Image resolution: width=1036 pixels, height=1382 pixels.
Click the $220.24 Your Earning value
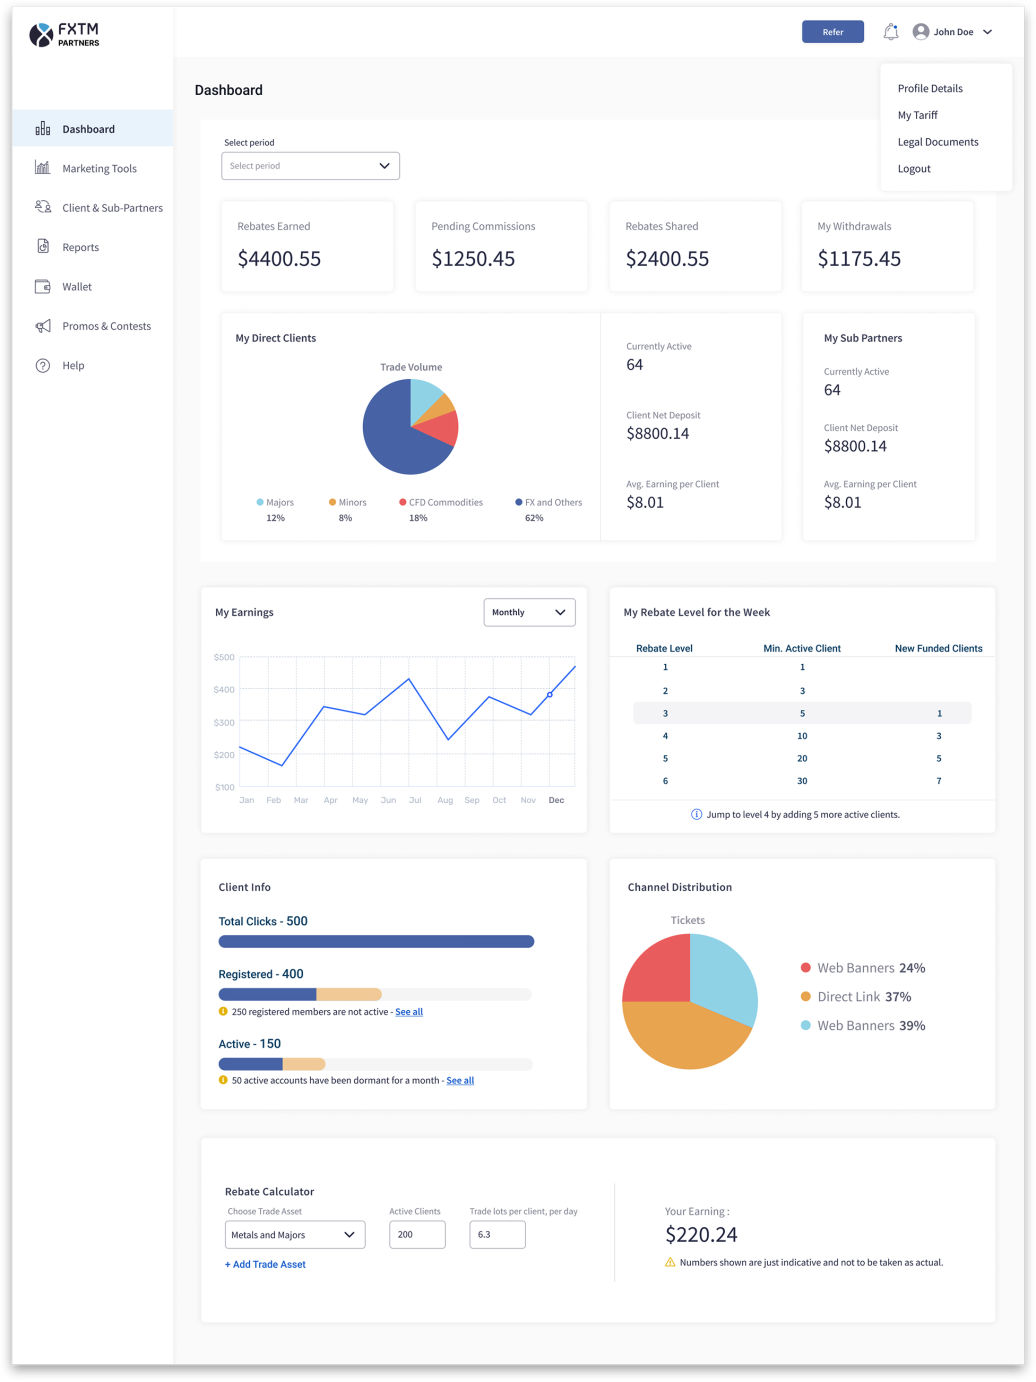pos(701,1235)
